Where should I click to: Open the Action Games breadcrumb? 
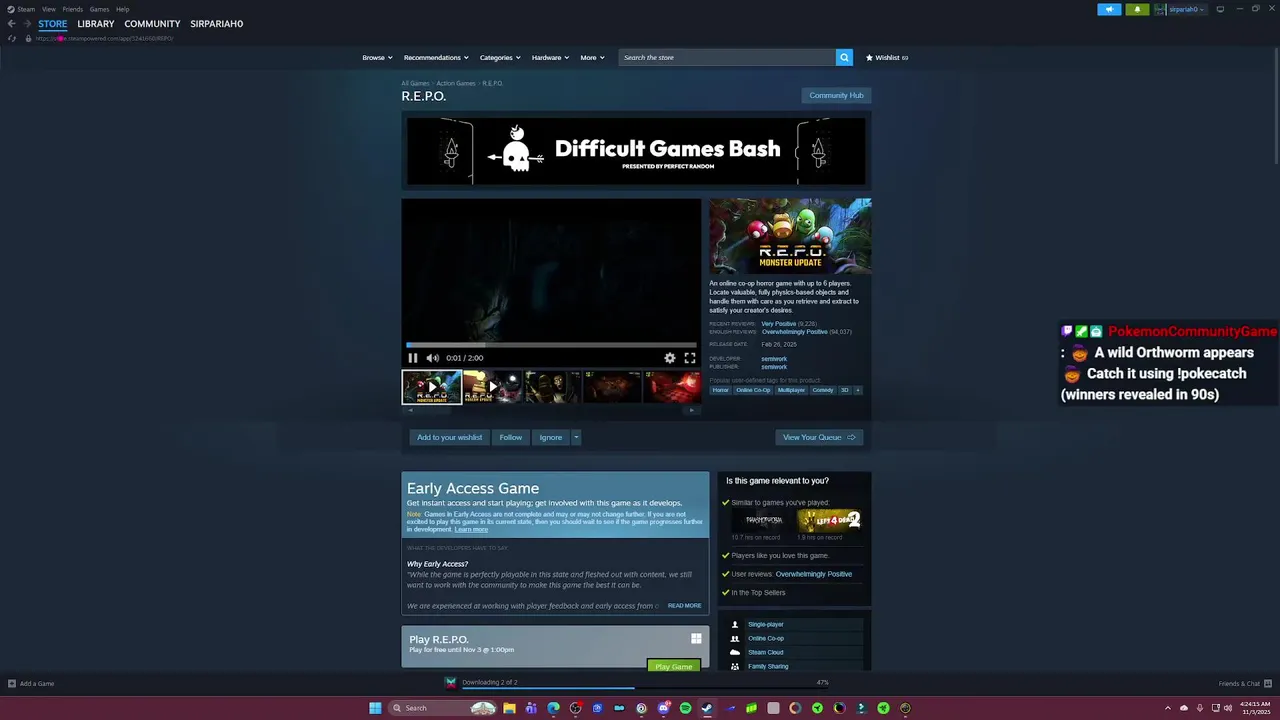[x=456, y=83]
